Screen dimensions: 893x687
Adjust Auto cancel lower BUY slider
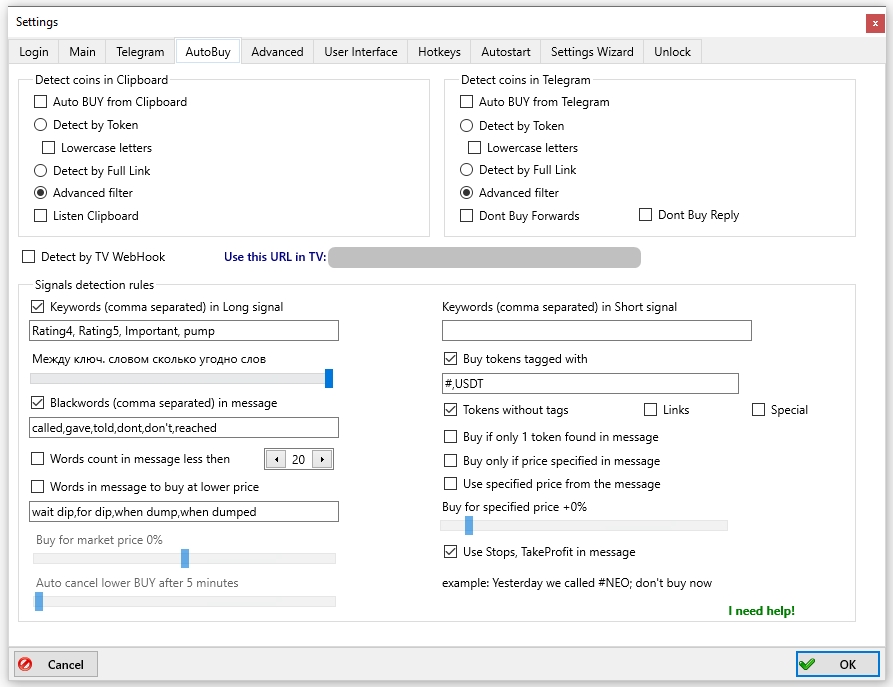click(x=39, y=602)
